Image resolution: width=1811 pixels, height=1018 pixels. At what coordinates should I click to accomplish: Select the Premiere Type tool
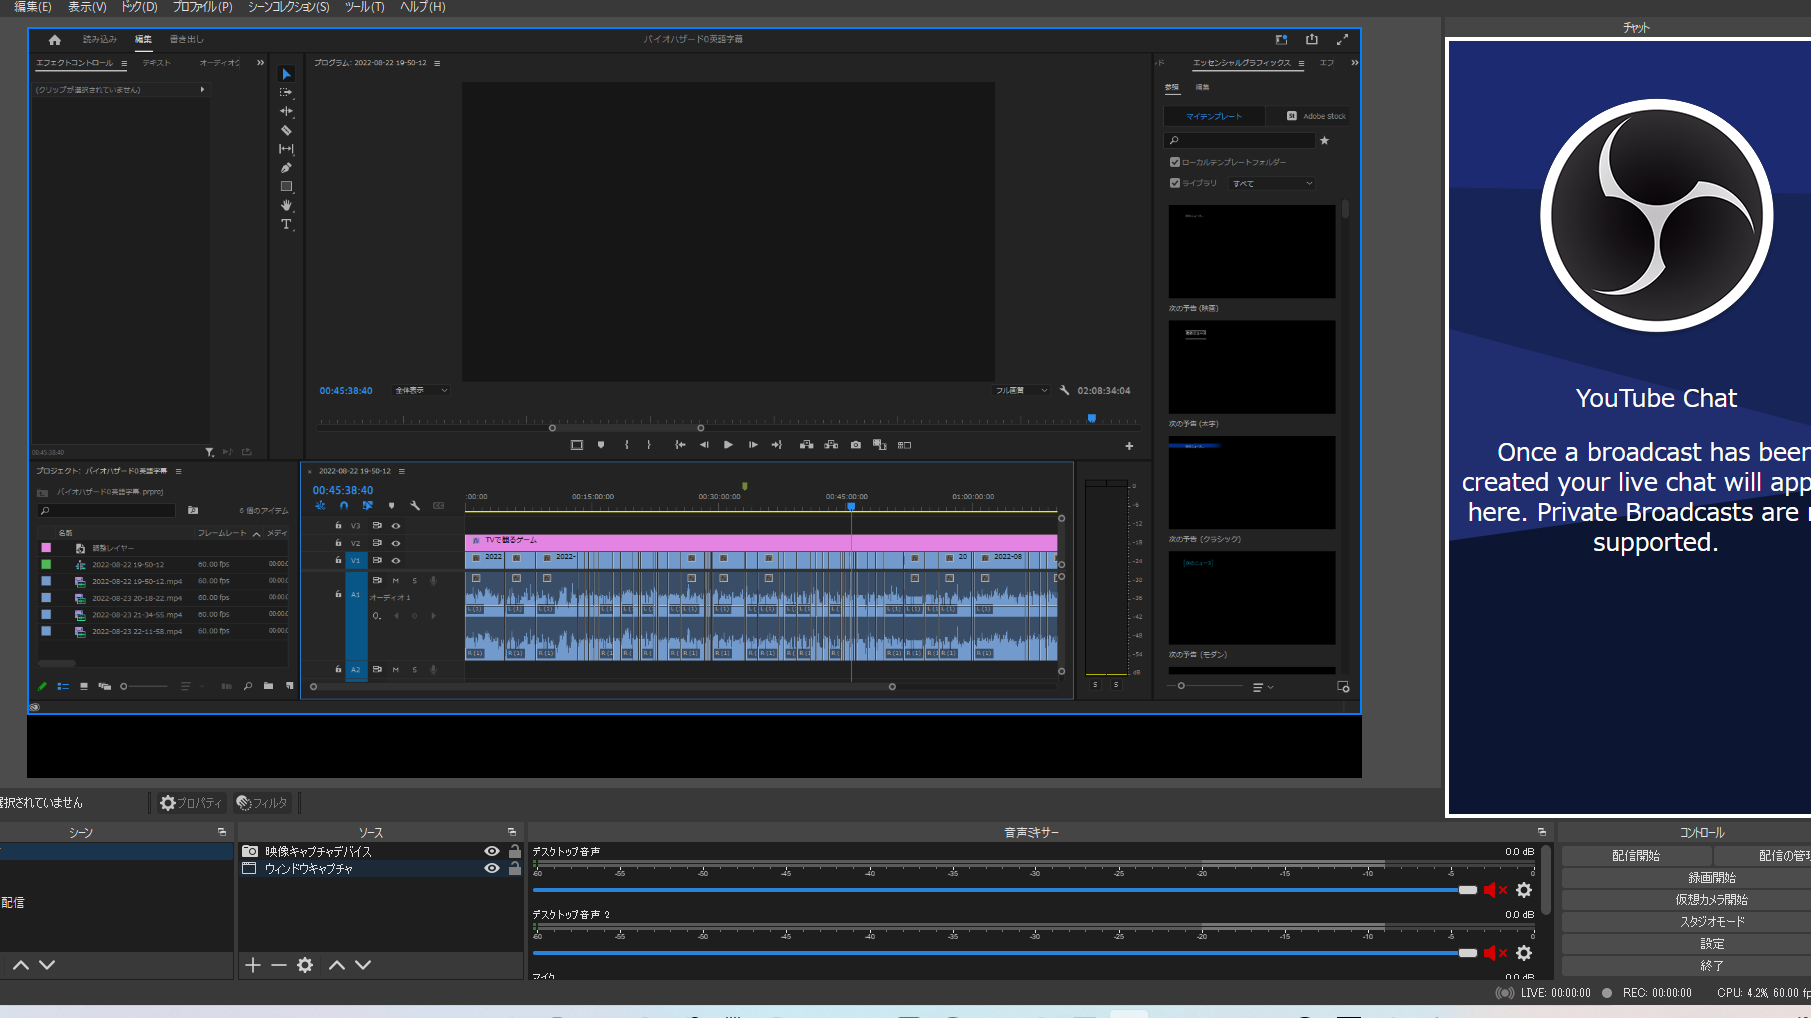point(287,224)
